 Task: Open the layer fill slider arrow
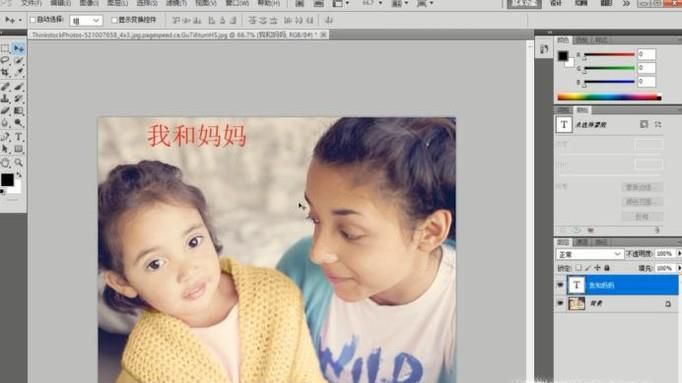point(679,268)
